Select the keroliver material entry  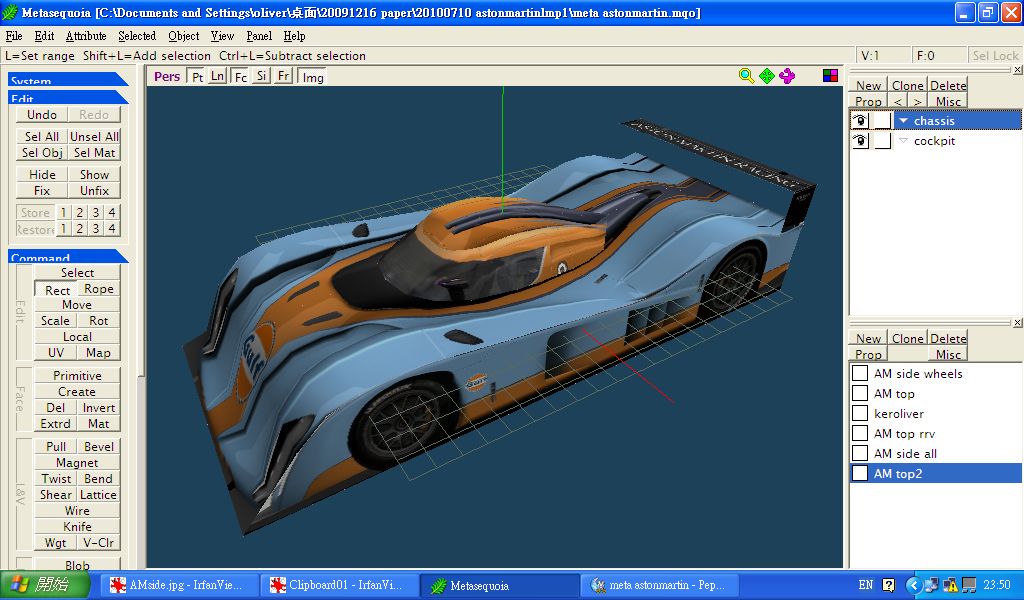[898, 413]
